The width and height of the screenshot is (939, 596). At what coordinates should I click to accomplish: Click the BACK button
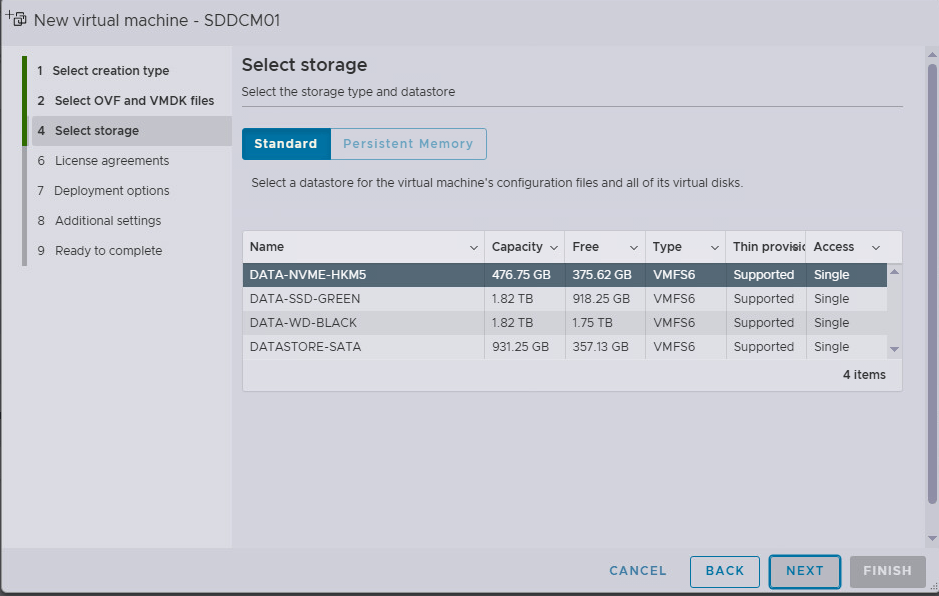click(724, 571)
